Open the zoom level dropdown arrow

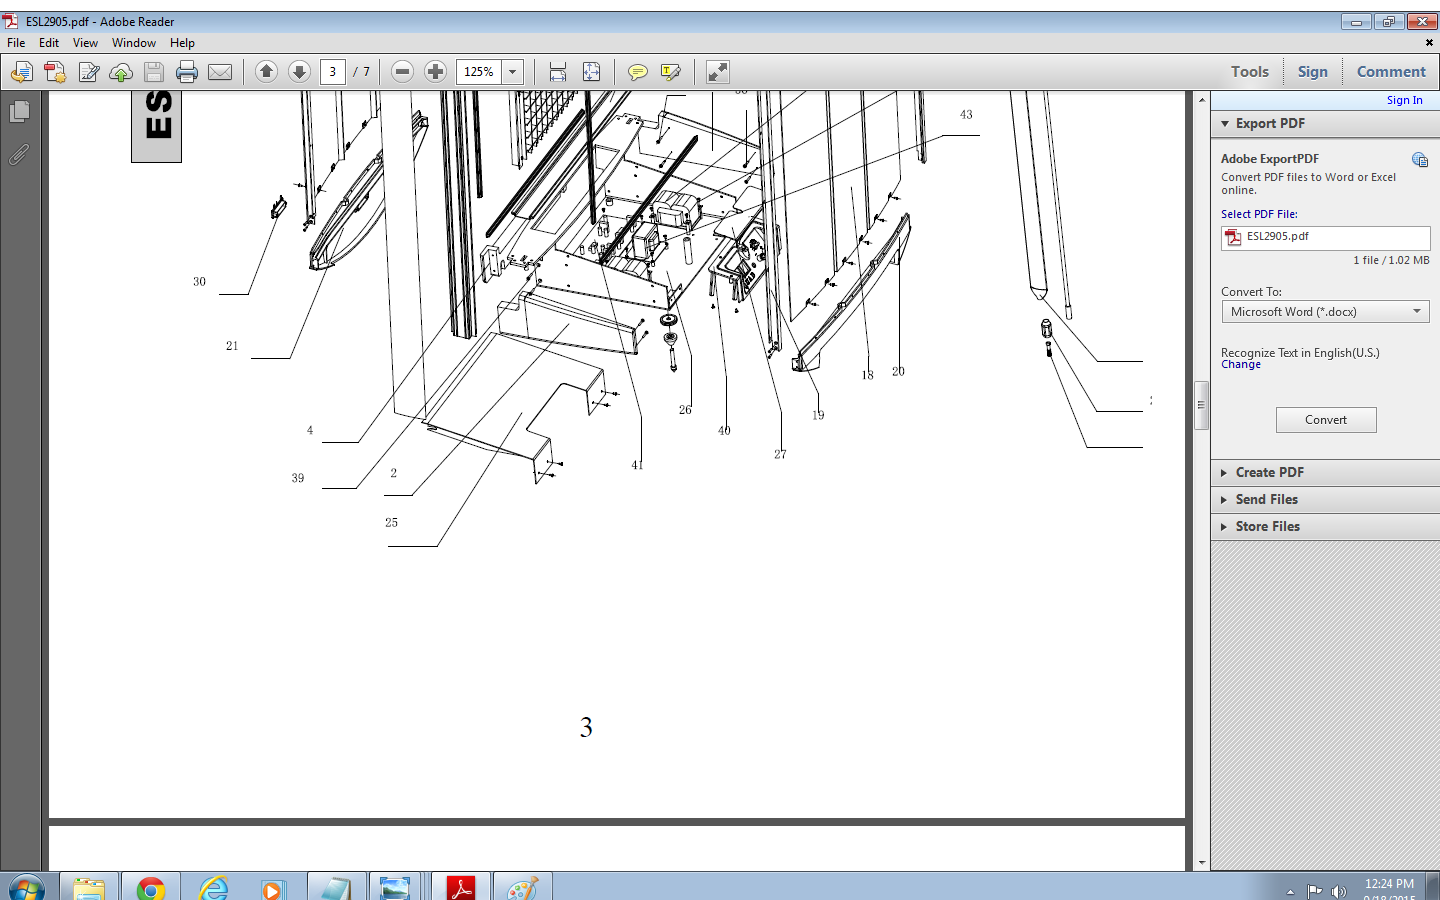click(x=512, y=72)
